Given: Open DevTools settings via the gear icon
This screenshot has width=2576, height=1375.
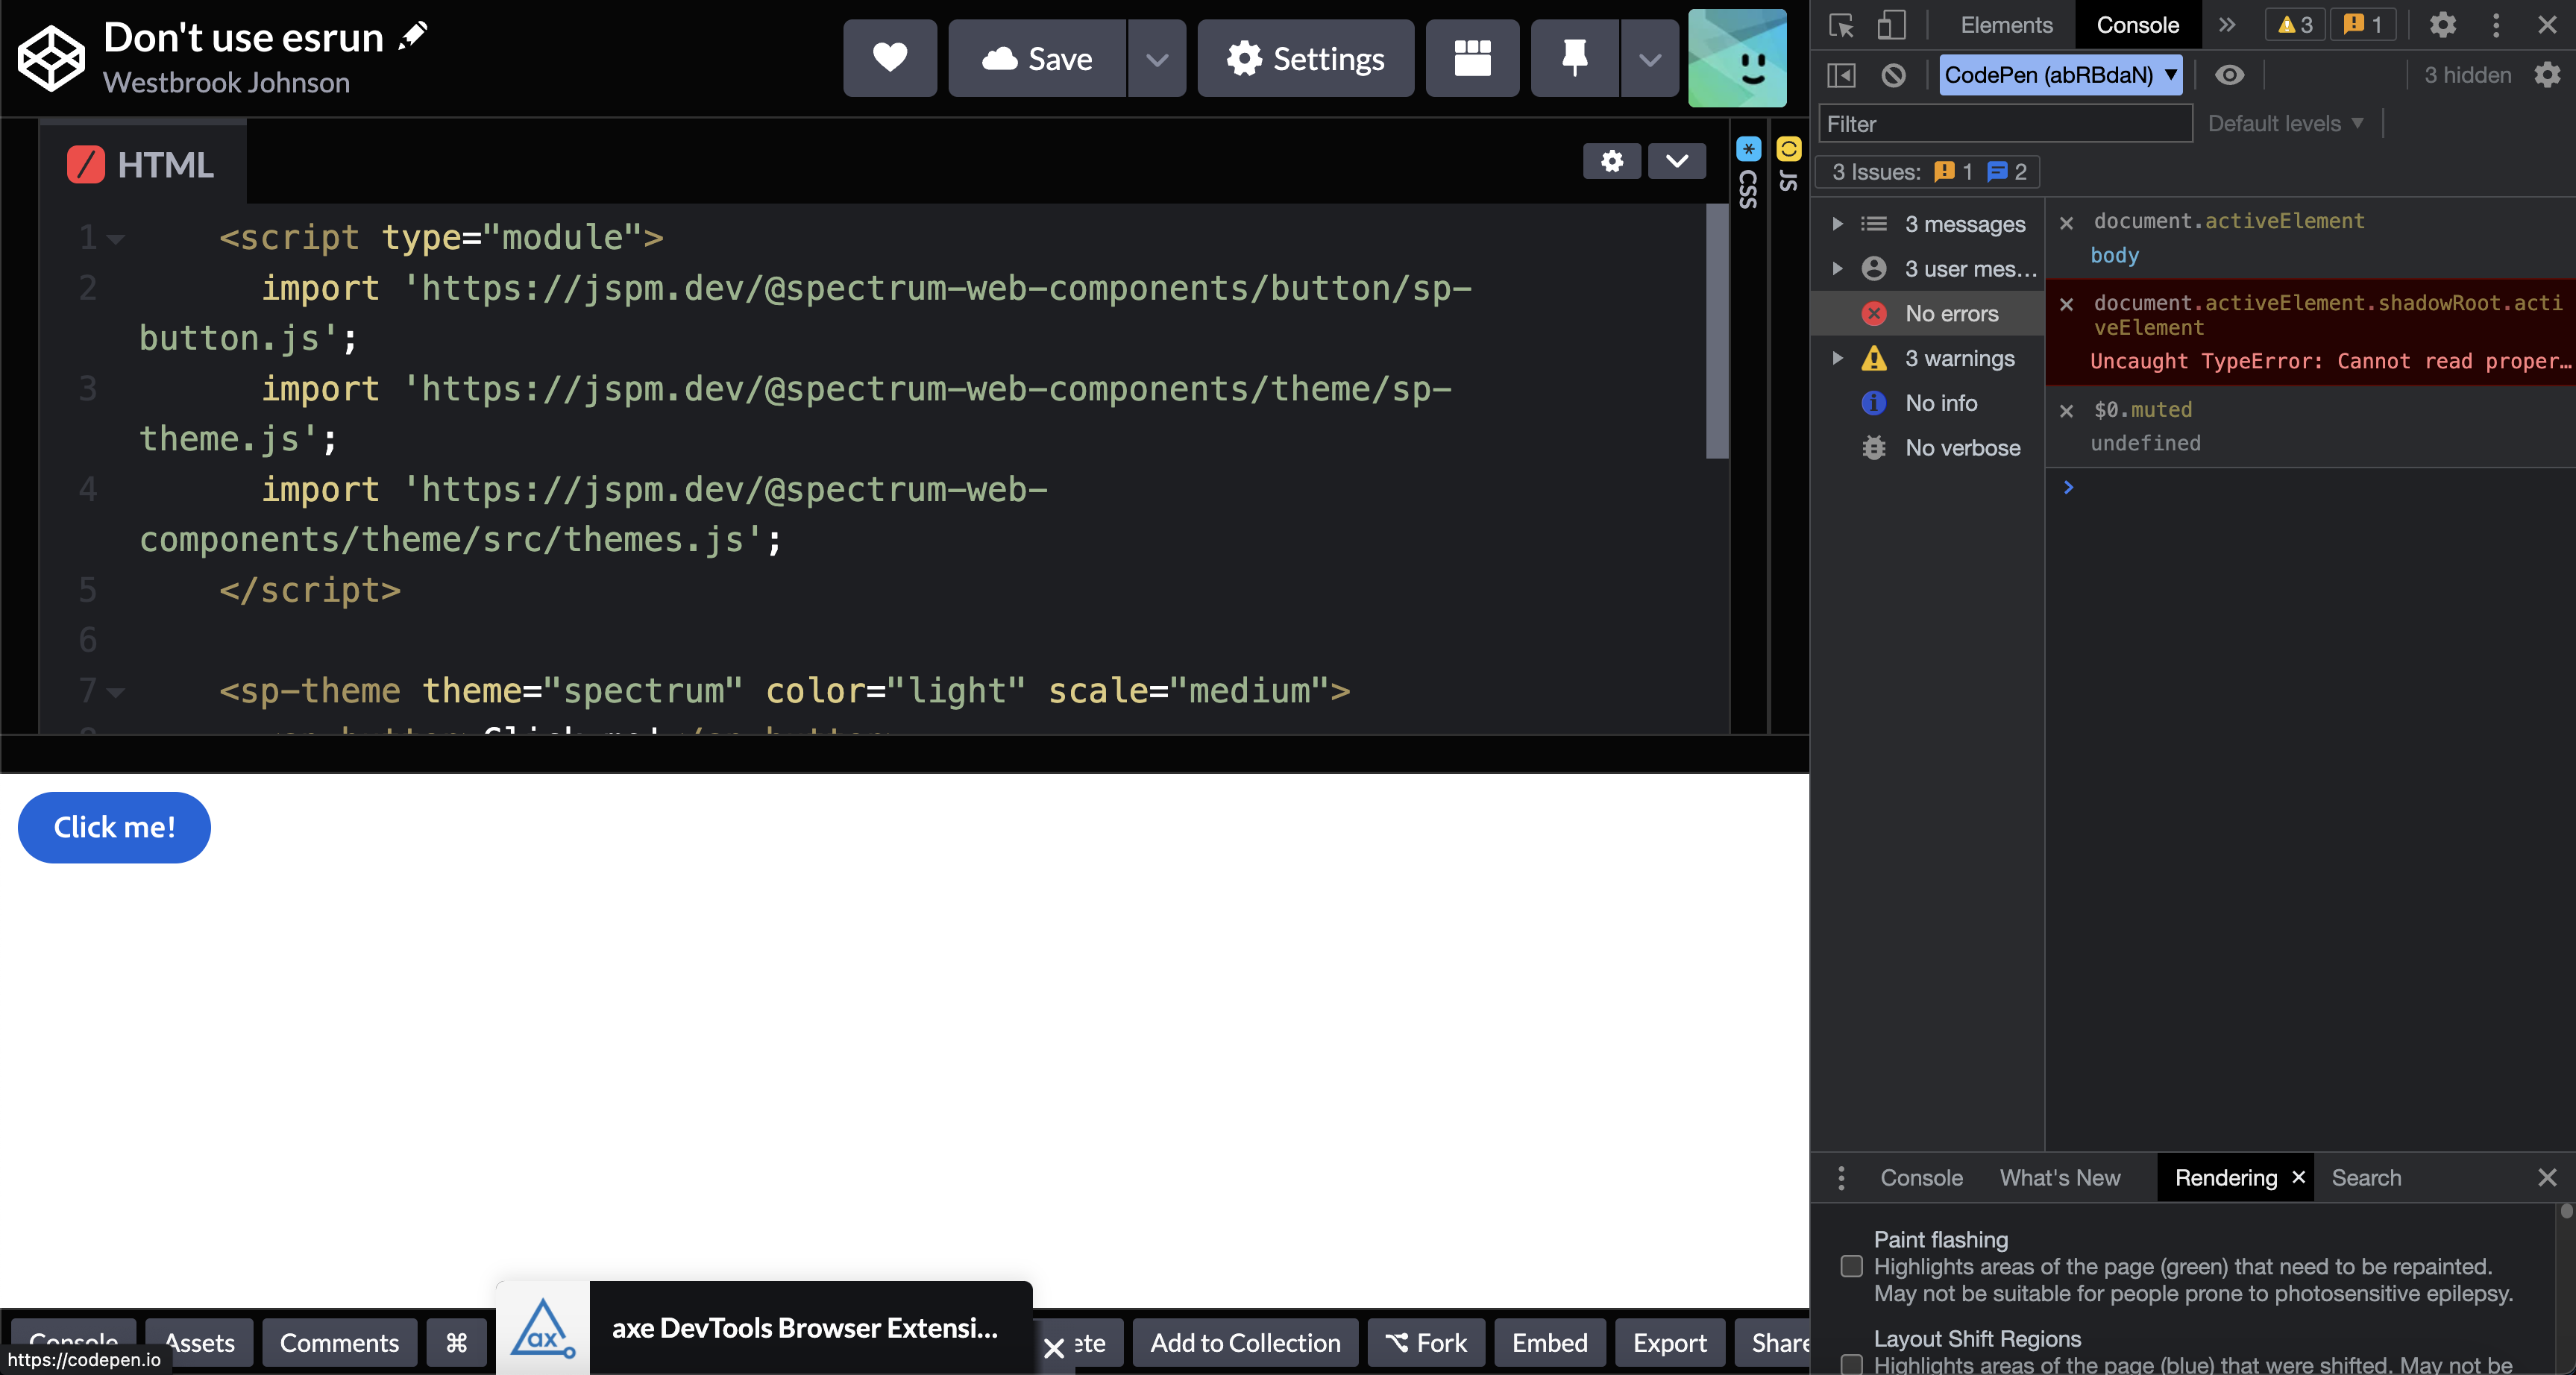Looking at the screenshot, I should 2443,25.
